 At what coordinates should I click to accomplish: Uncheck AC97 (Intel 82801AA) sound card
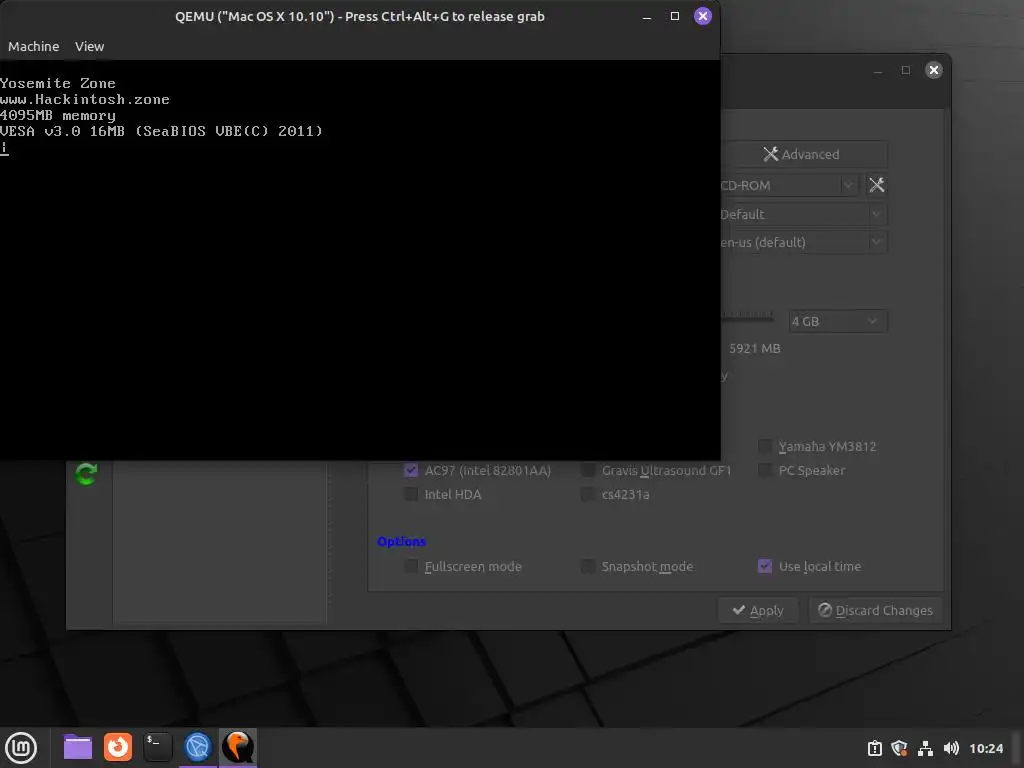(x=411, y=470)
